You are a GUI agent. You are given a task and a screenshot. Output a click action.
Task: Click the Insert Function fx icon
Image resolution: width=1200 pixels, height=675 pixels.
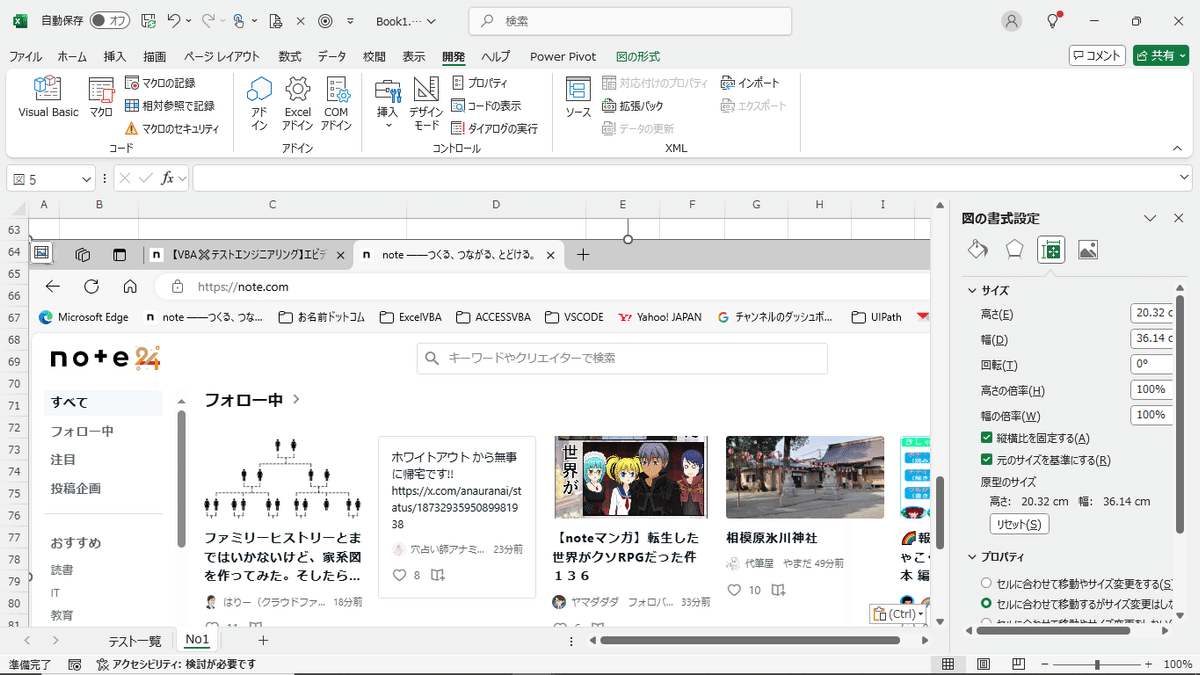[168, 178]
